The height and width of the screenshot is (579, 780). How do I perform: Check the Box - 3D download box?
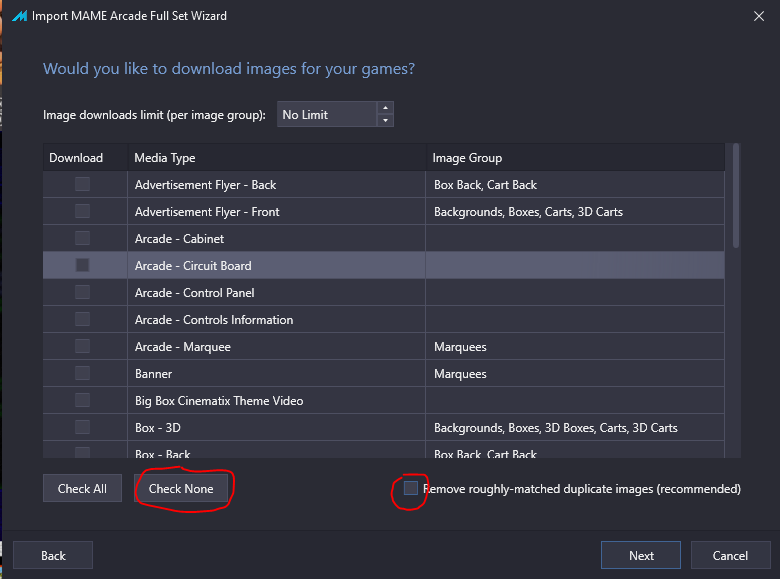pos(83,427)
